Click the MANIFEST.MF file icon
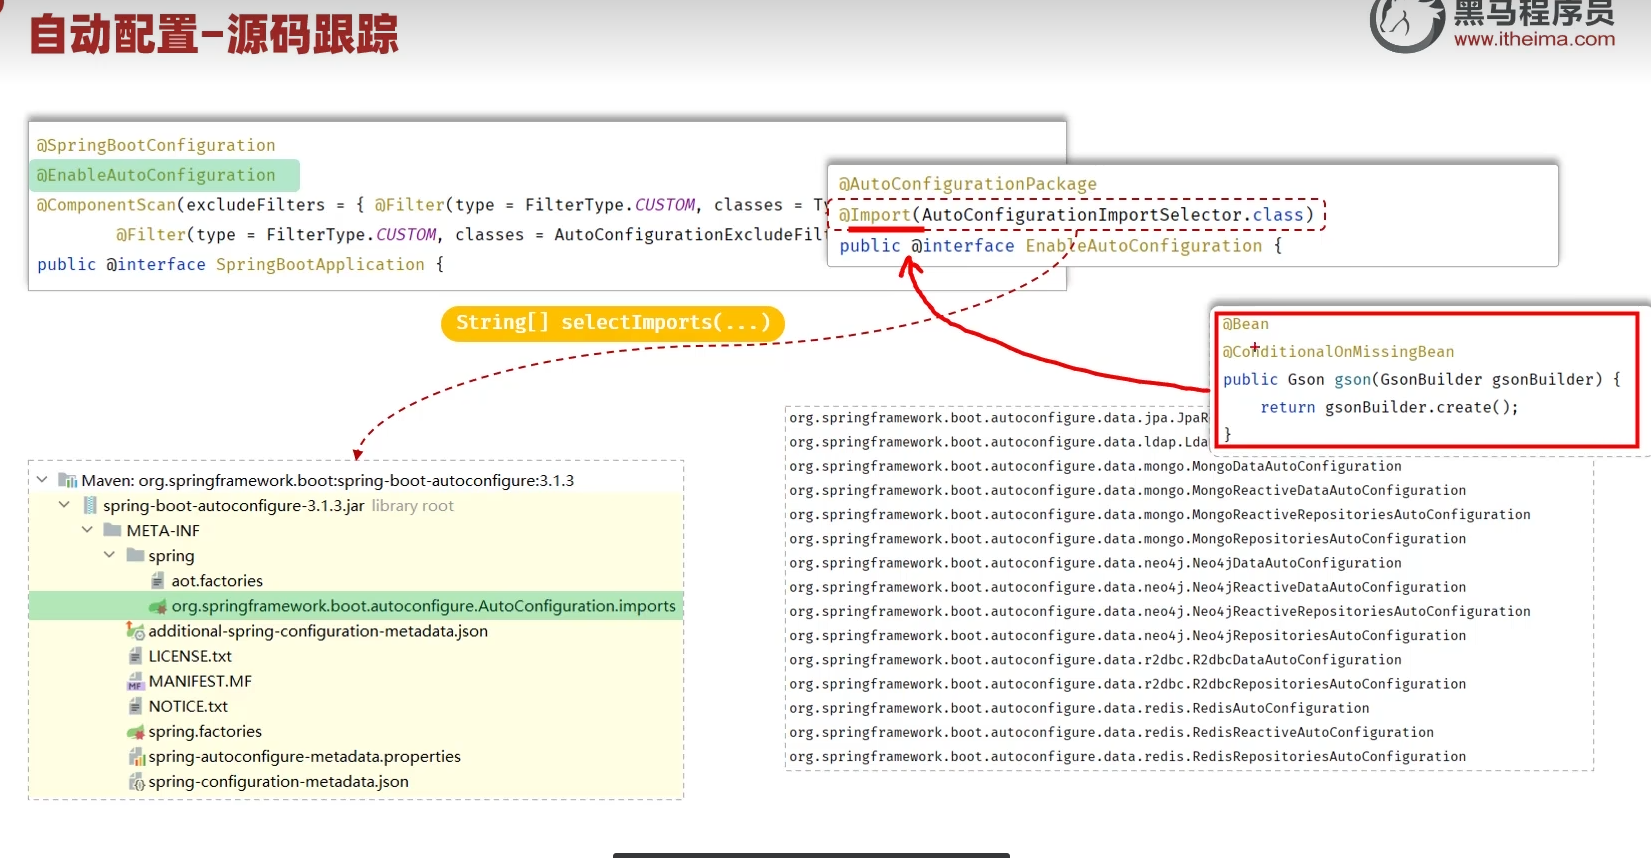Image resolution: width=1651 pixels, height=858 pixels. click(x=136, y=681)
